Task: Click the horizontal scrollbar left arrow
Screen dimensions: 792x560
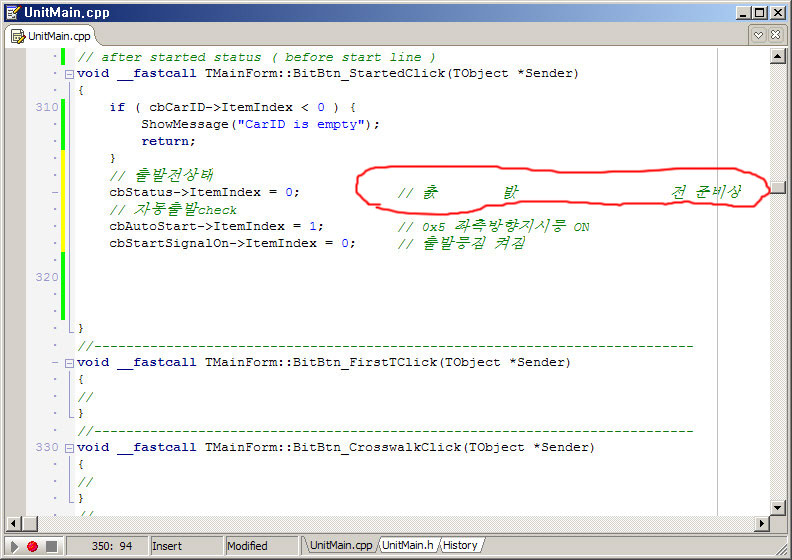Action: coord(14,524)
